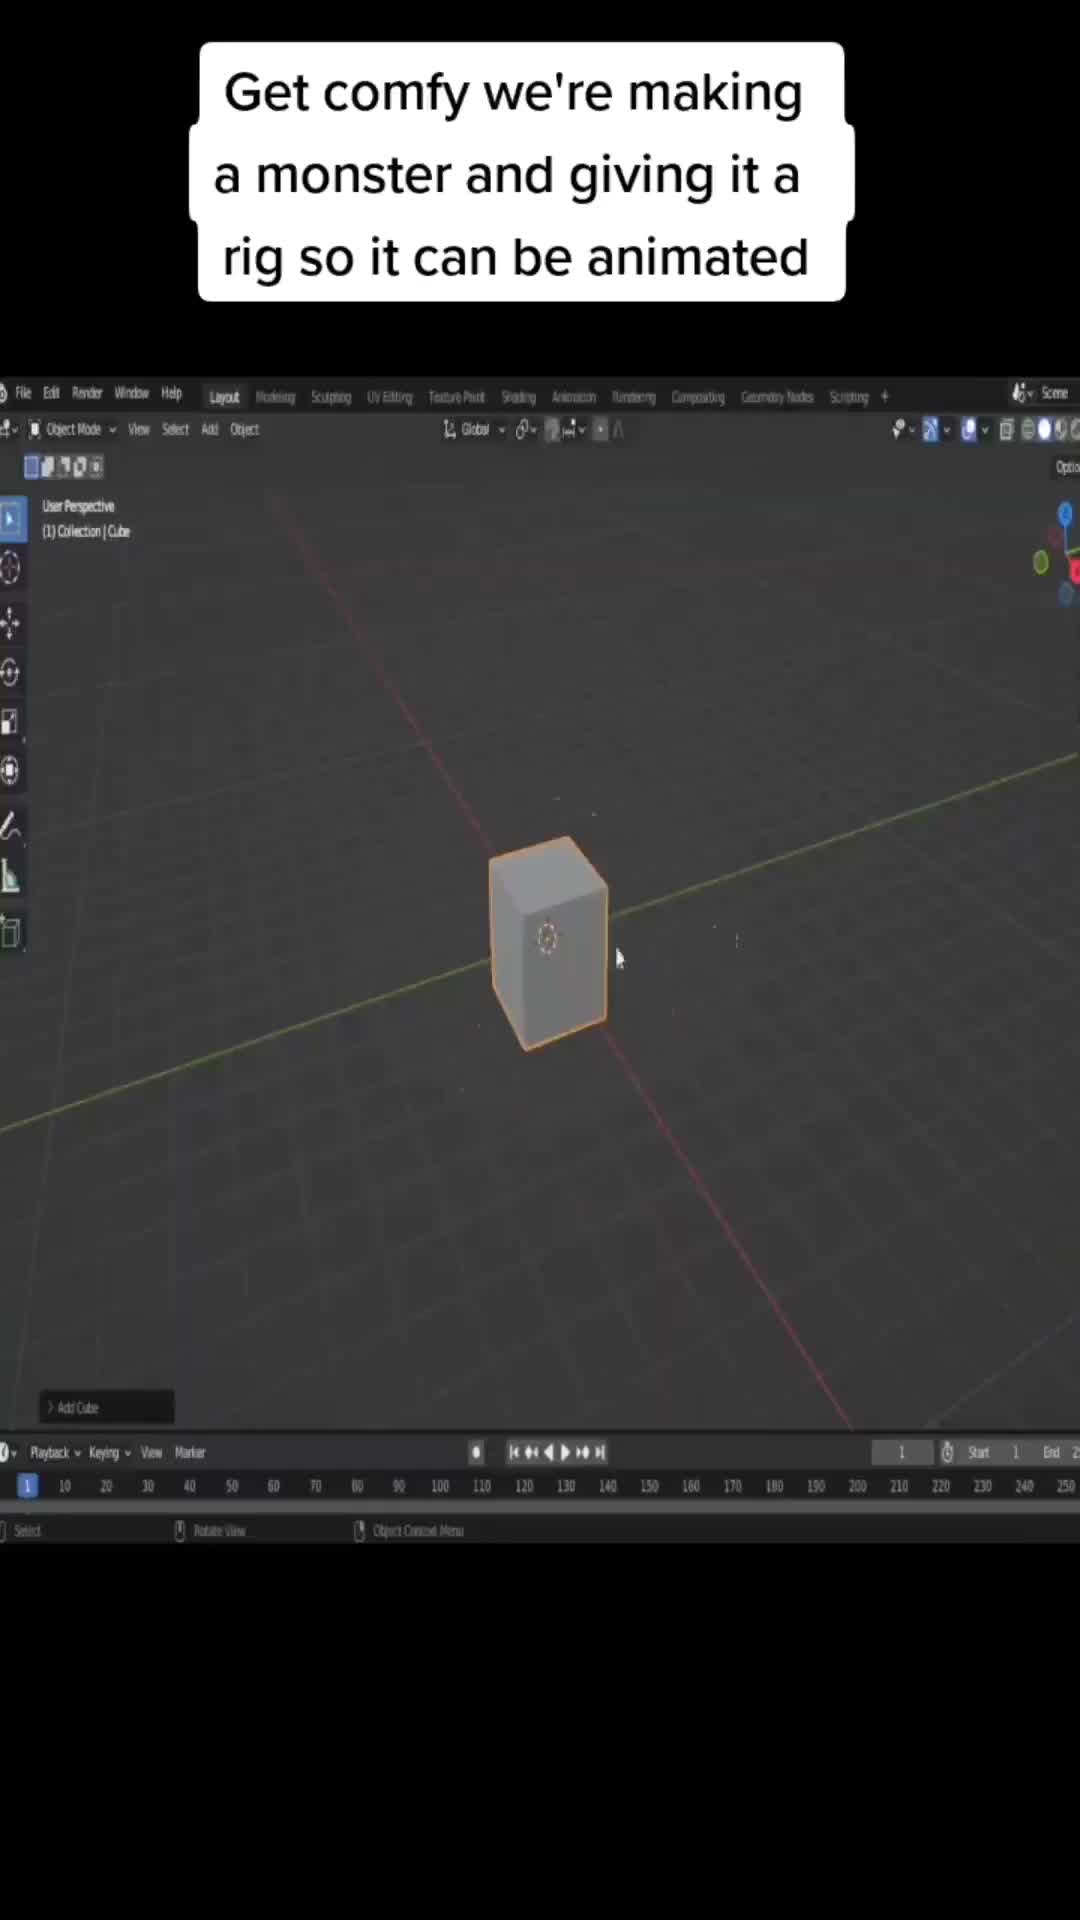Open the Render menu
Viewport: 1080px width, 1920px height.
(x=87, y=393)
